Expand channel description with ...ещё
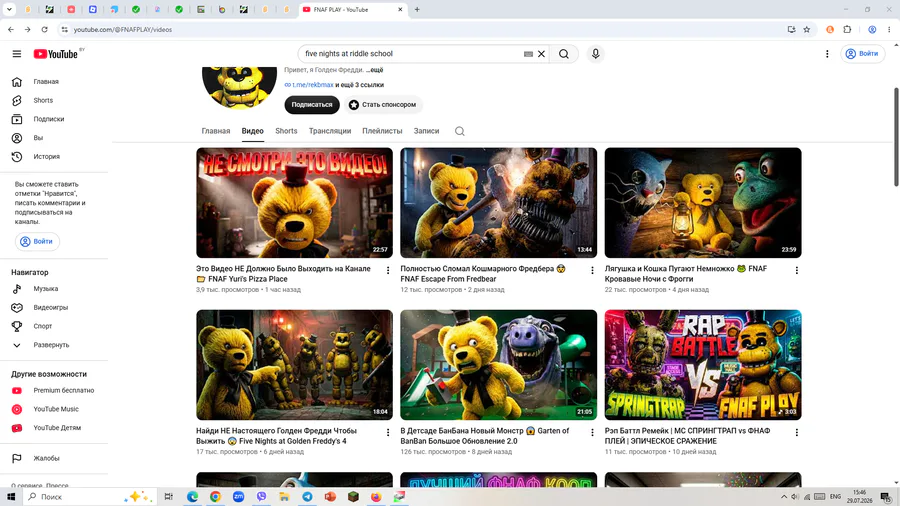Viewport: 900px width, 506px height. click(x=374, y=70)
